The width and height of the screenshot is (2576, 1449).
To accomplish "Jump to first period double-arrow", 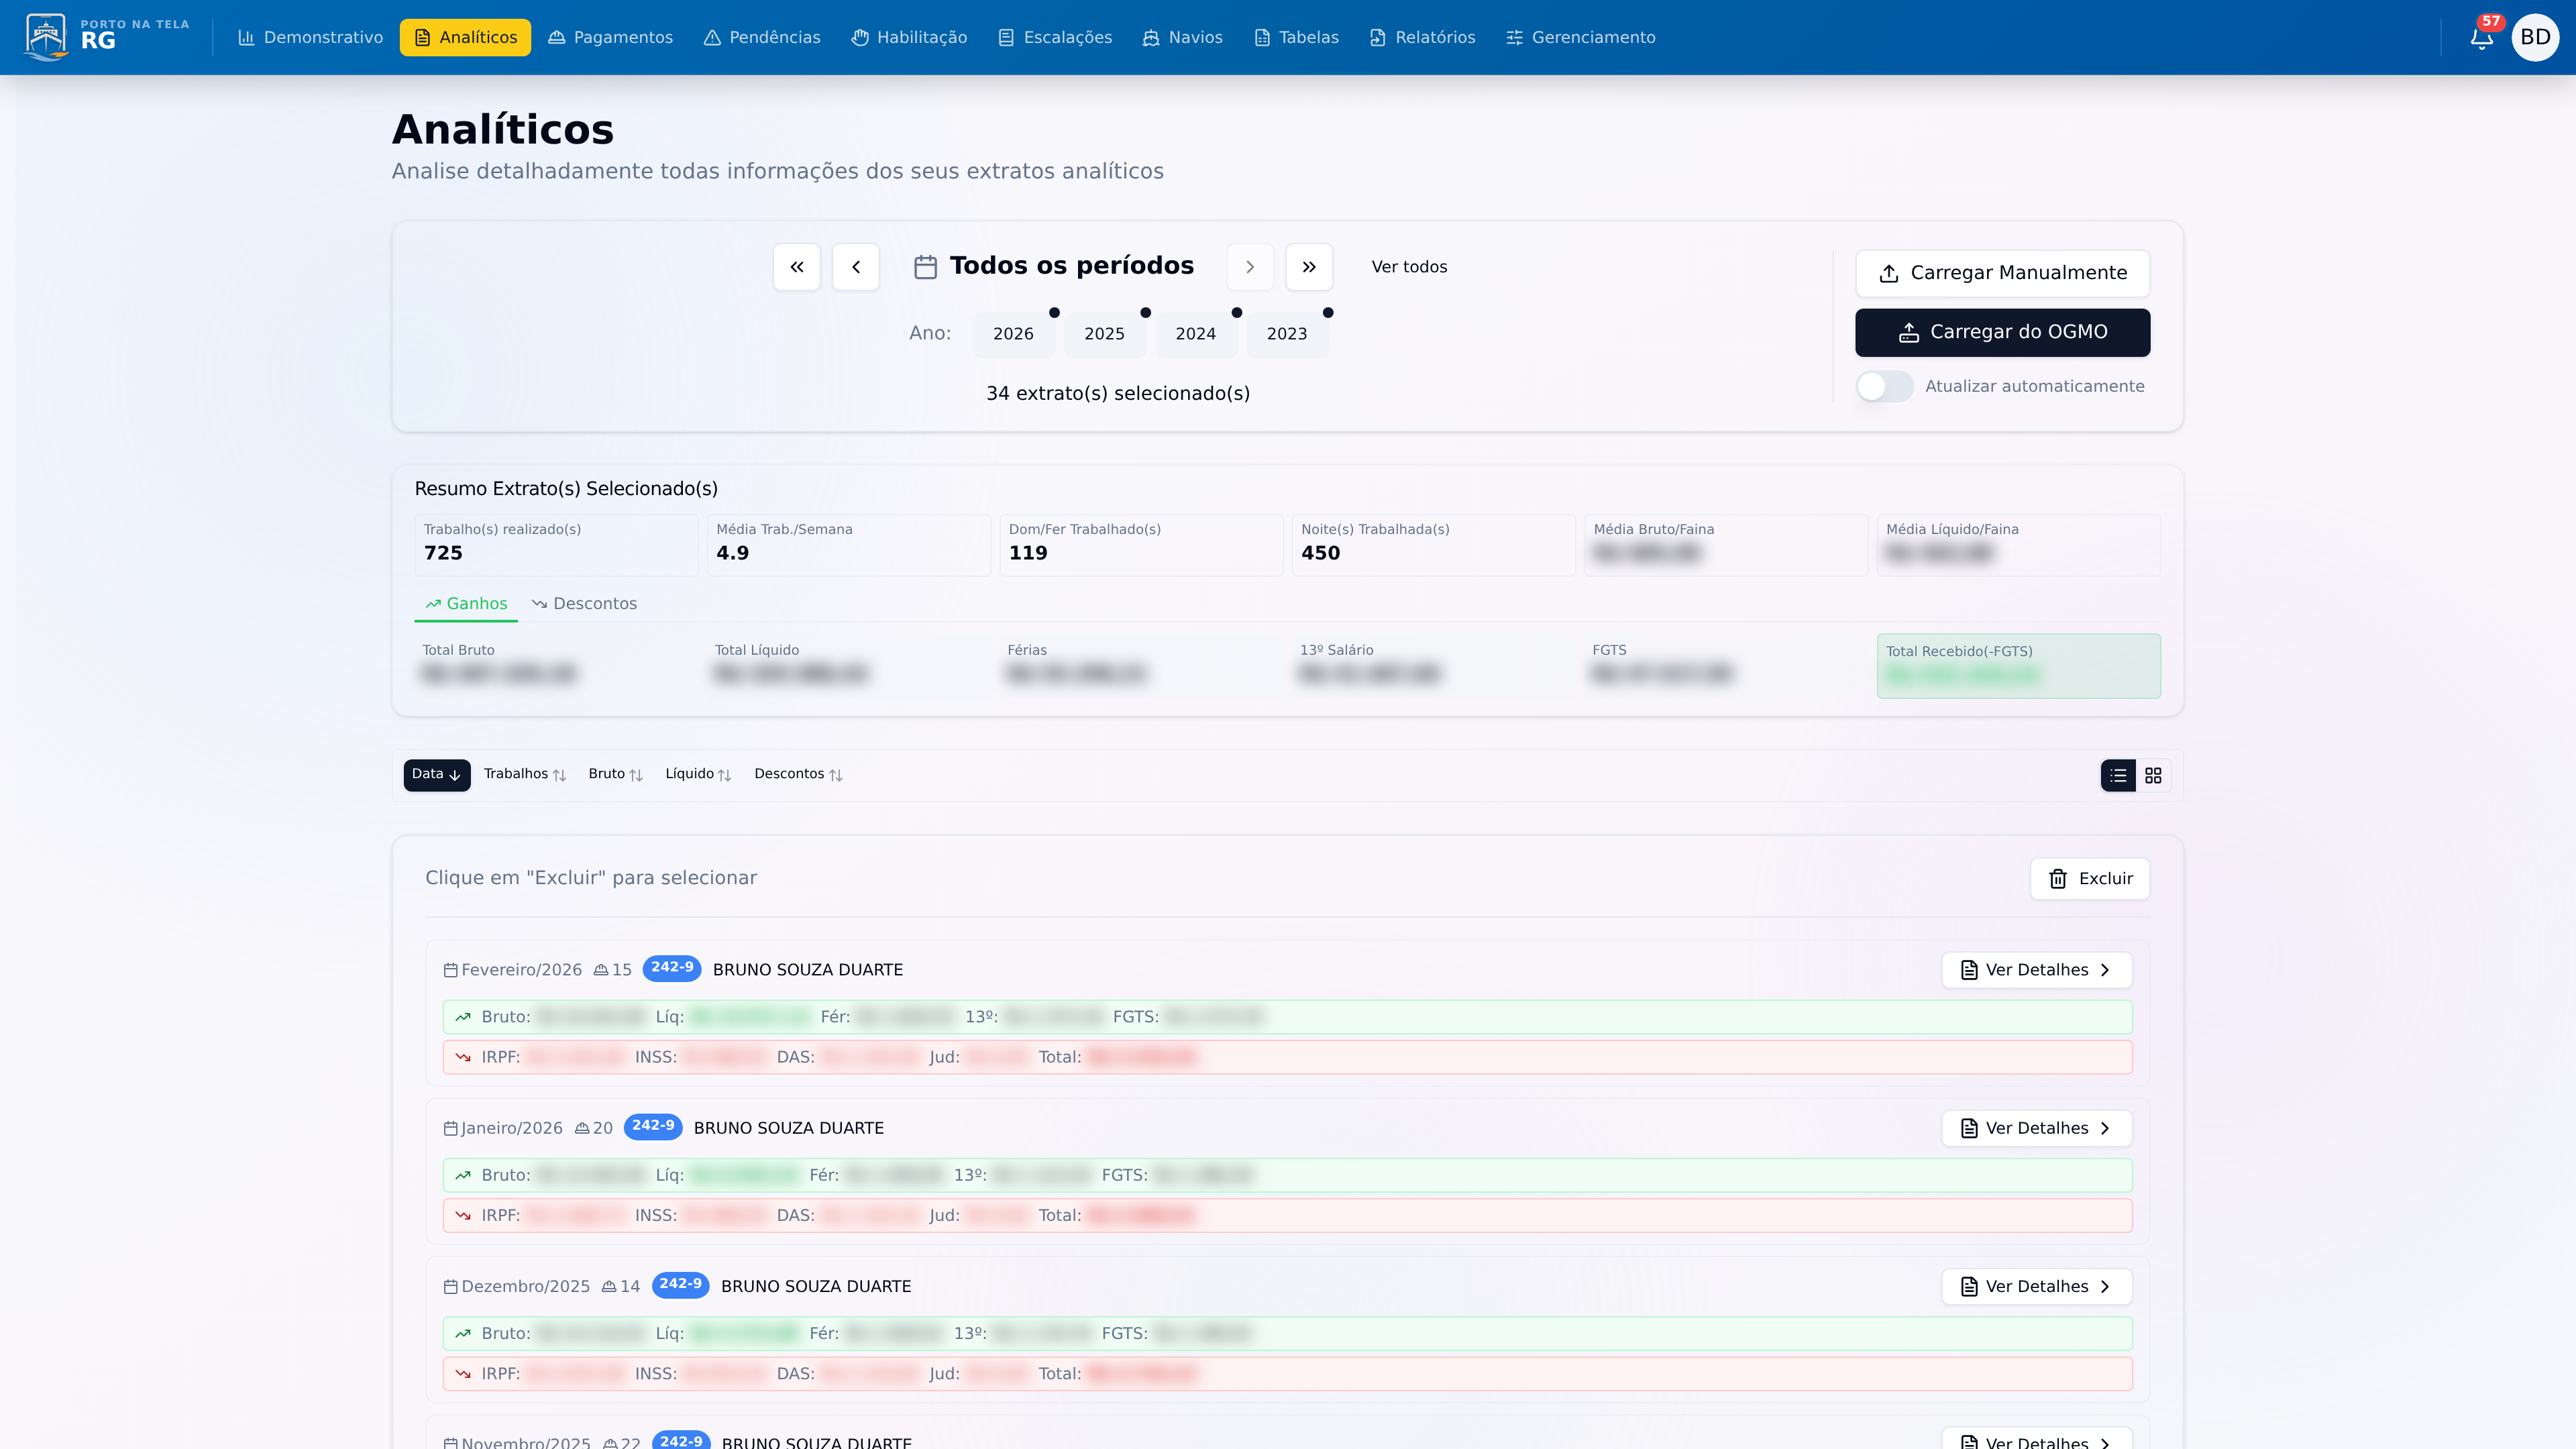I will (x=796, y=267).
